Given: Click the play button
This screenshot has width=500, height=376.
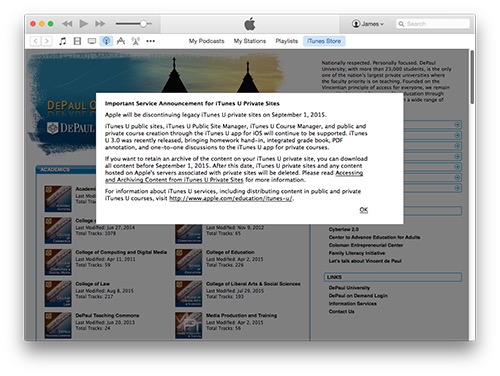Looking at the screenshot, I should point(84,24).
